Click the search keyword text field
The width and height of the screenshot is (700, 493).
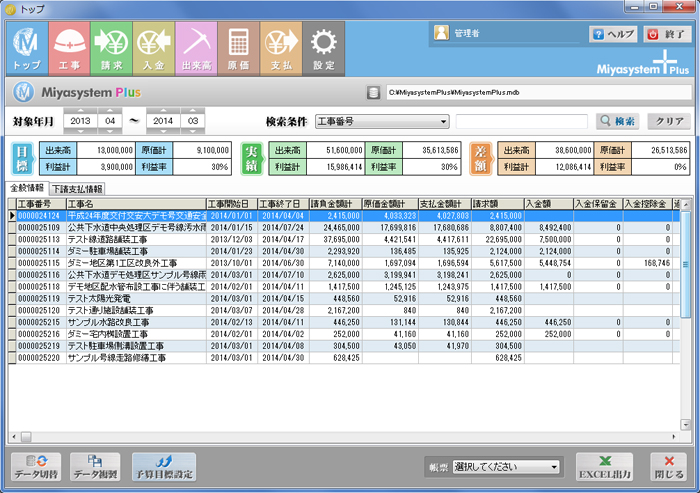tap(522, 121)
